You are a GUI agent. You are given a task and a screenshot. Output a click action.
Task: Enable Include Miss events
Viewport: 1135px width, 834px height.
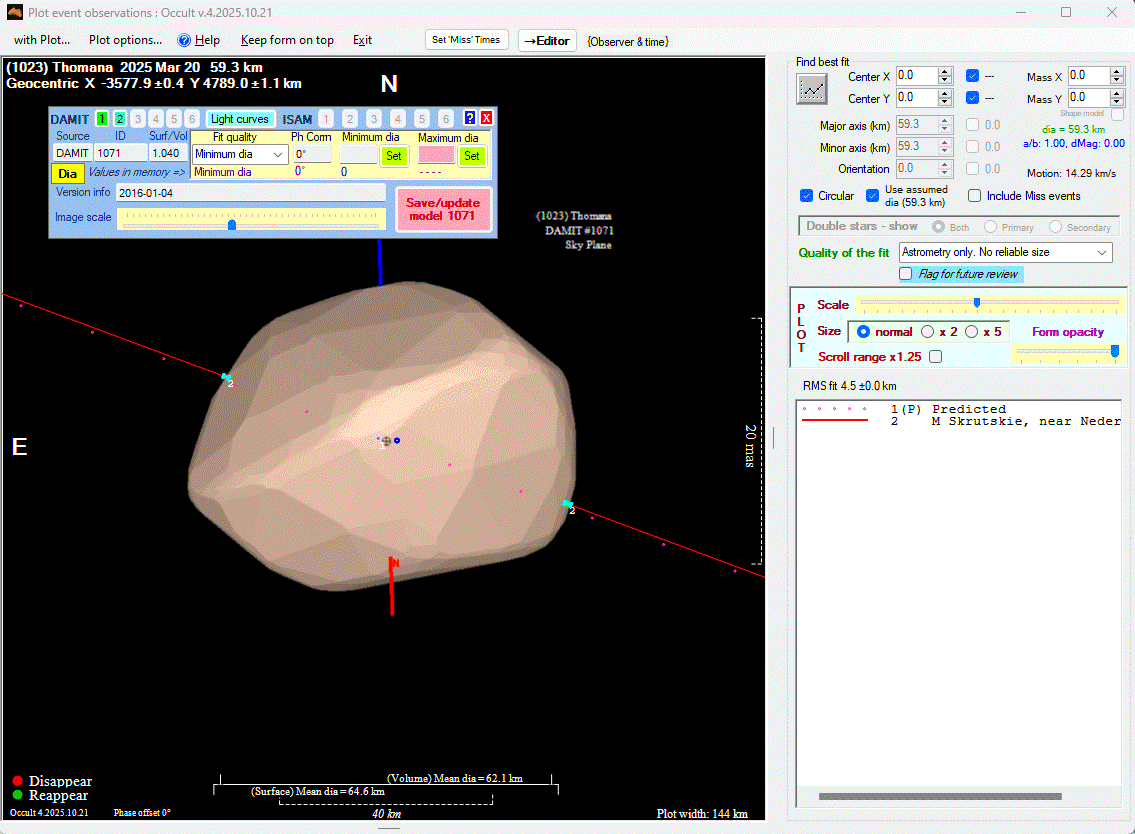(974, 196)
